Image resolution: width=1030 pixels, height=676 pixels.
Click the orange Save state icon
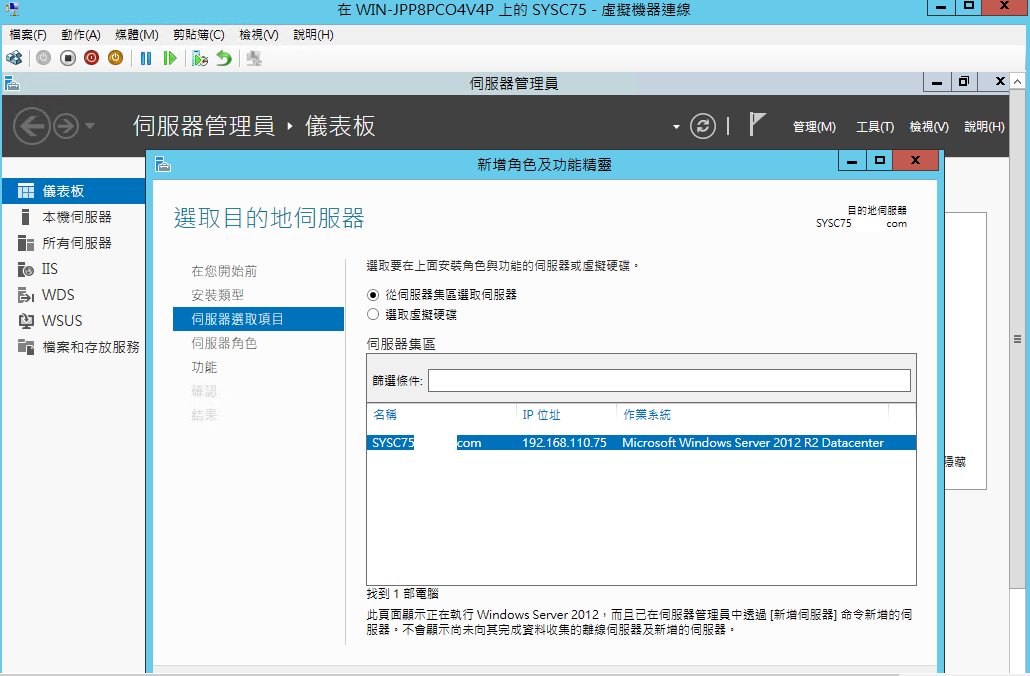click(x=115, y=58)
